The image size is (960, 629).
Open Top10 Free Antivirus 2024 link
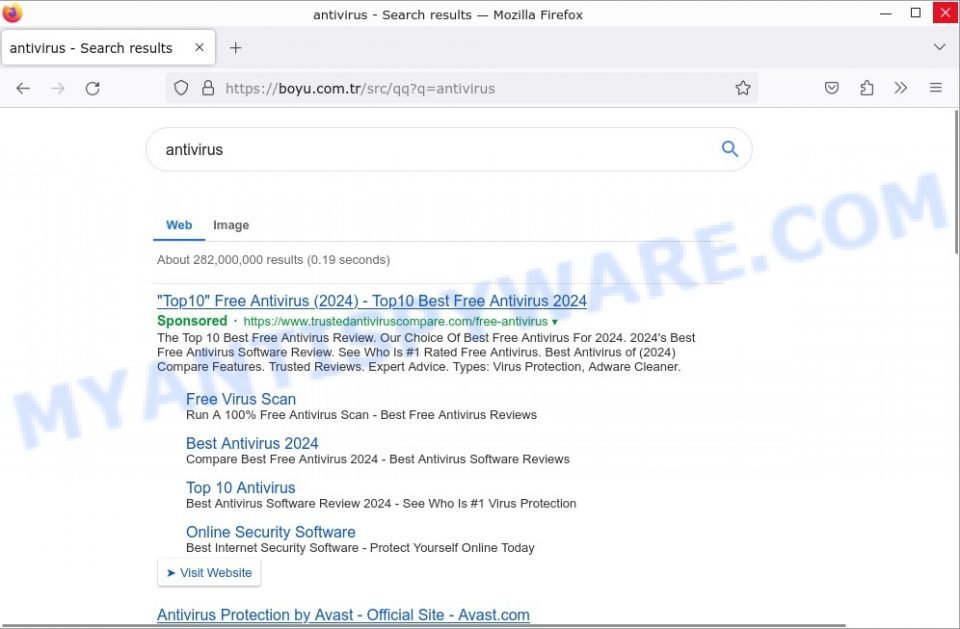click(372, 301)
